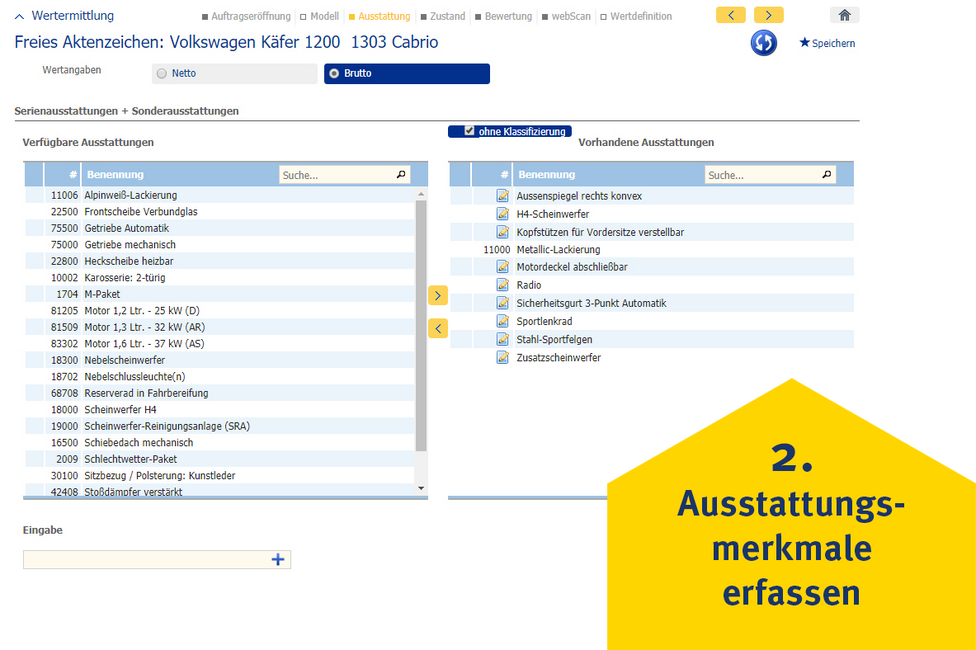The height and width of the screenshot is (650, 976).
Task: Open the Modell step
Action: (x=319, y=16)
